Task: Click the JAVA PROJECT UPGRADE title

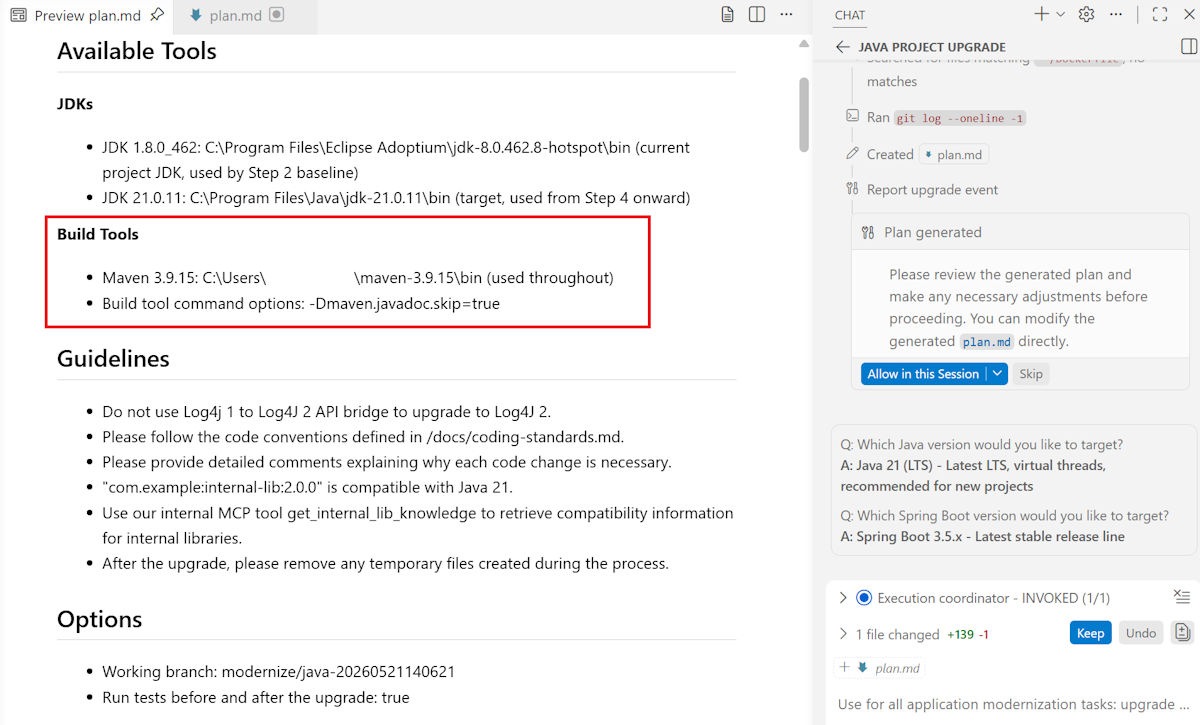Action: coord(932,47)
